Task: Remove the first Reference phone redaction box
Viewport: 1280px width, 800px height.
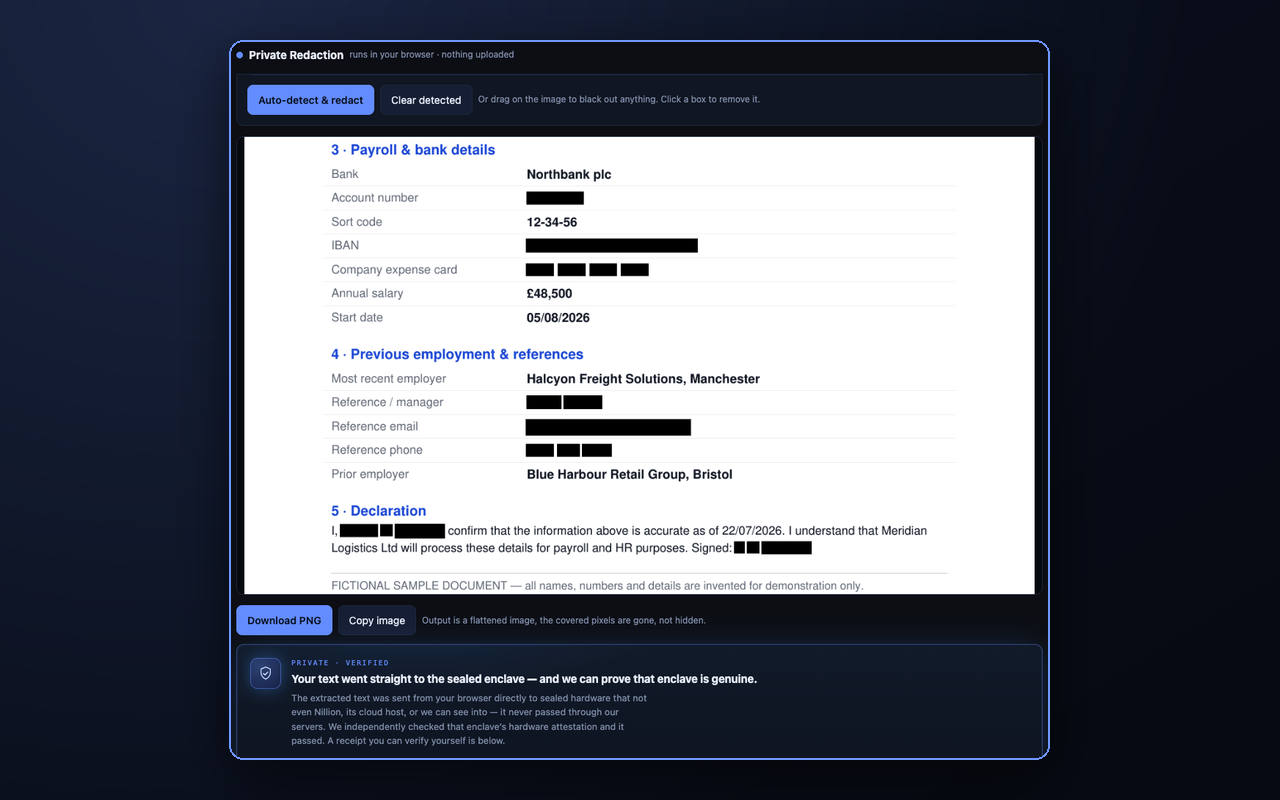Action: point(540,450)
